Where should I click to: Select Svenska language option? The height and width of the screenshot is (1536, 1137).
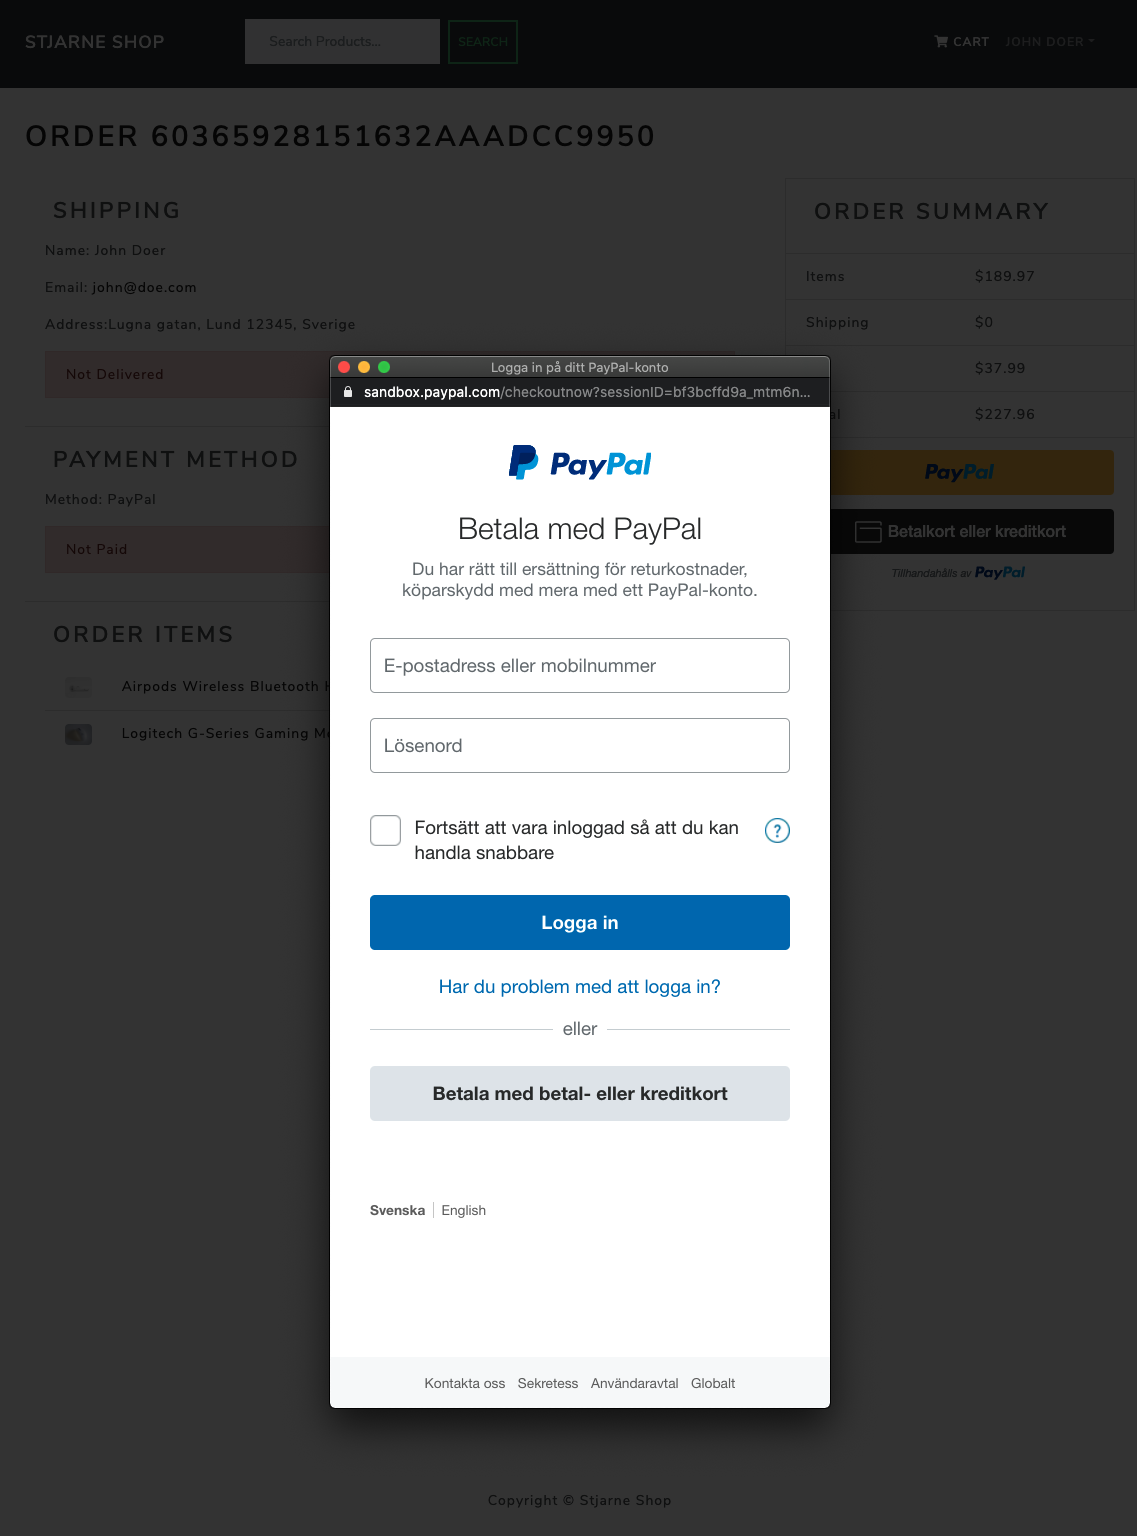[397, 1210]
